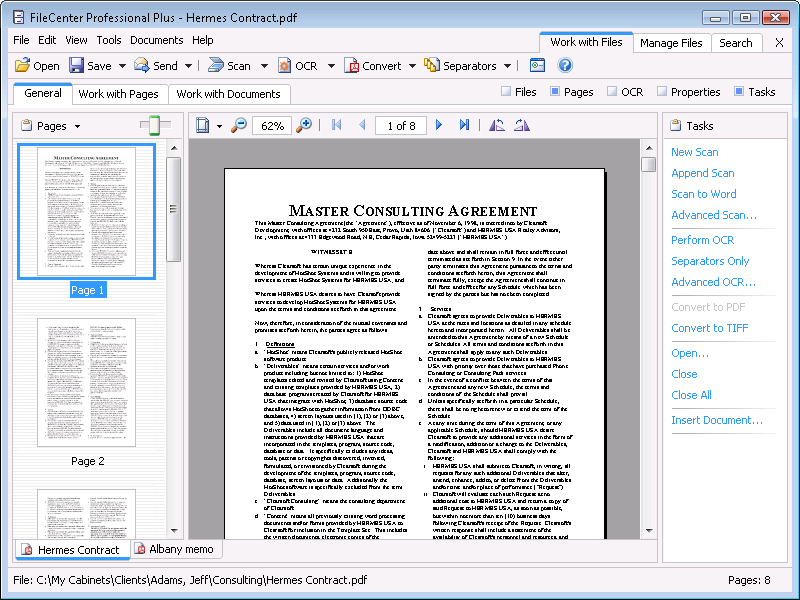
Task: Click the zoom in magnifier icon
Action: pos(304,125)
